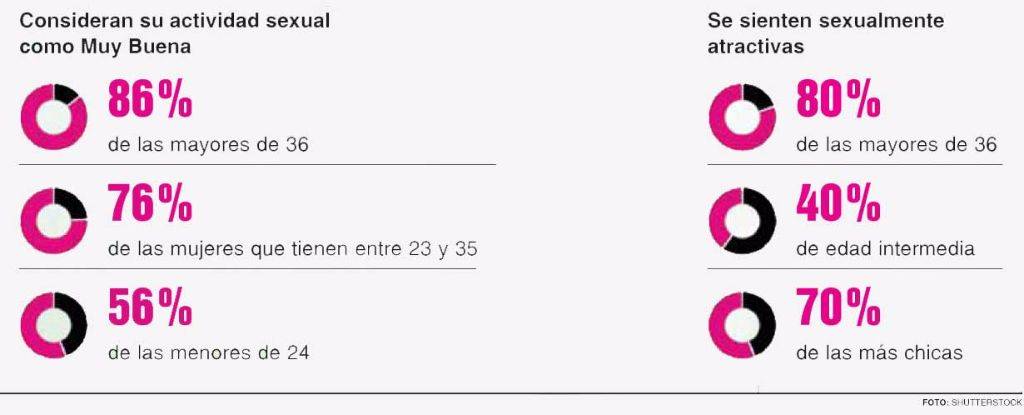Select the pink 40% figure
The height and width of the screenshot is (415, 1024).
coord(838,203)
